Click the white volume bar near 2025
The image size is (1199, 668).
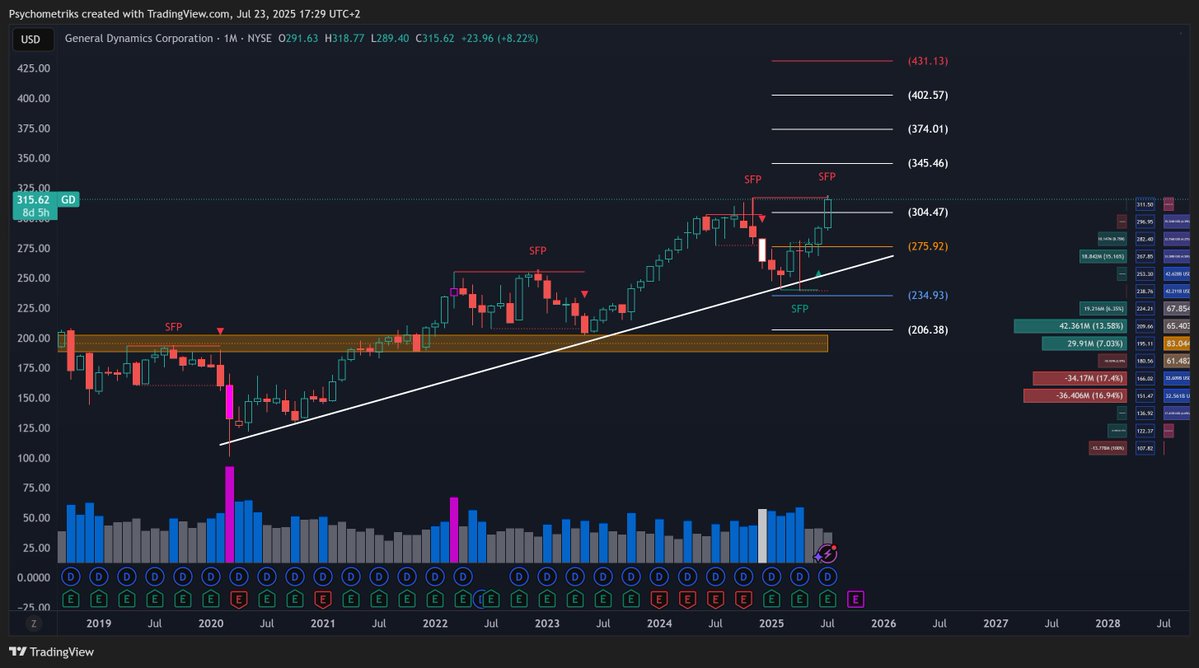762,536
